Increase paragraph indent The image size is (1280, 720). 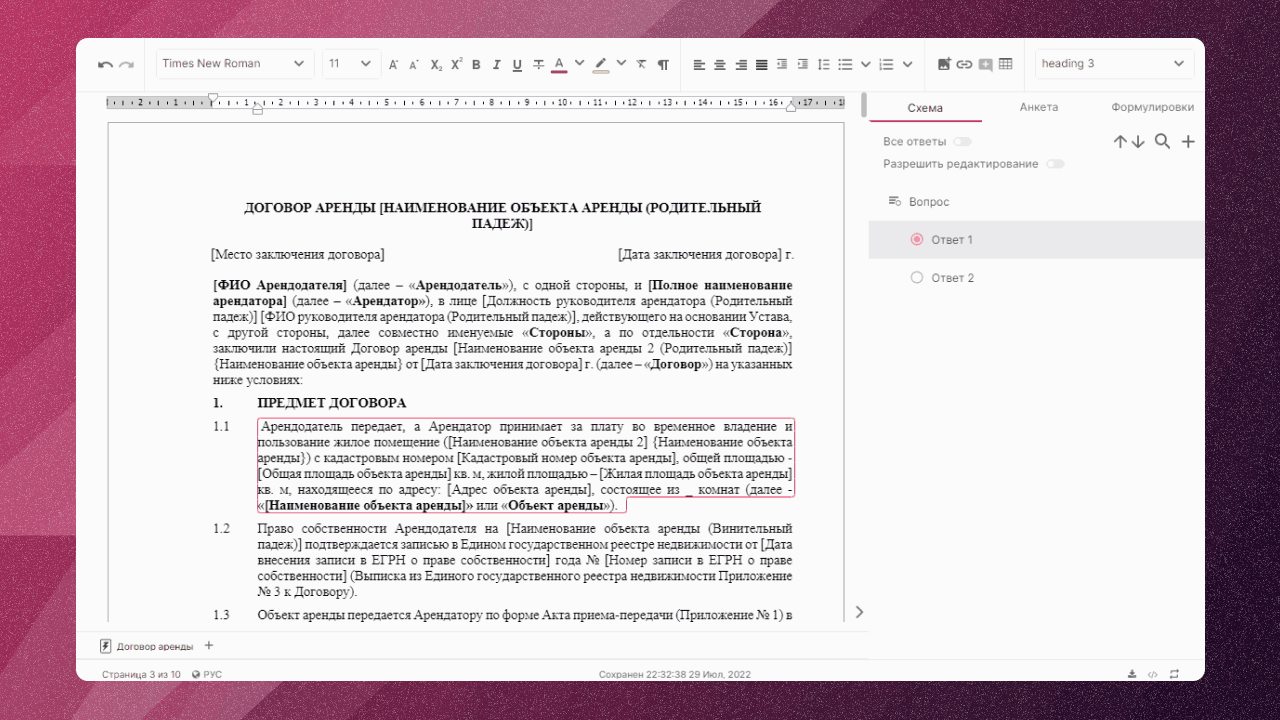[x=803, y=64]
